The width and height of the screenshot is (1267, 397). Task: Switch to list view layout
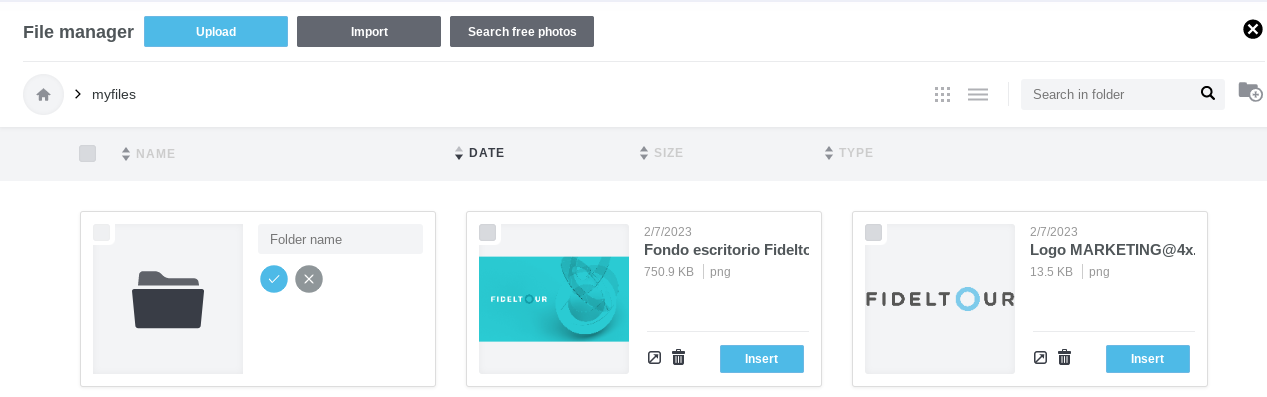click(x=978, y=95)
